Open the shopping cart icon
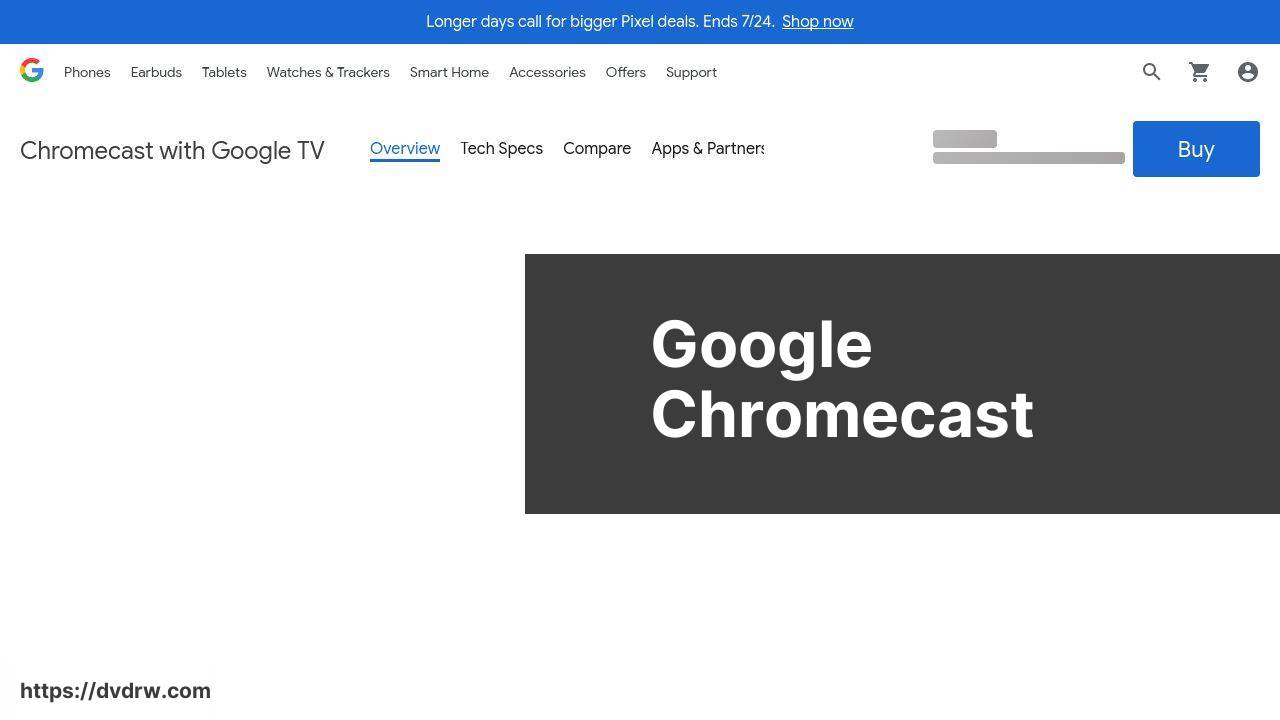The width and height of the screenshot is (1280, 720). [1200, 72]
